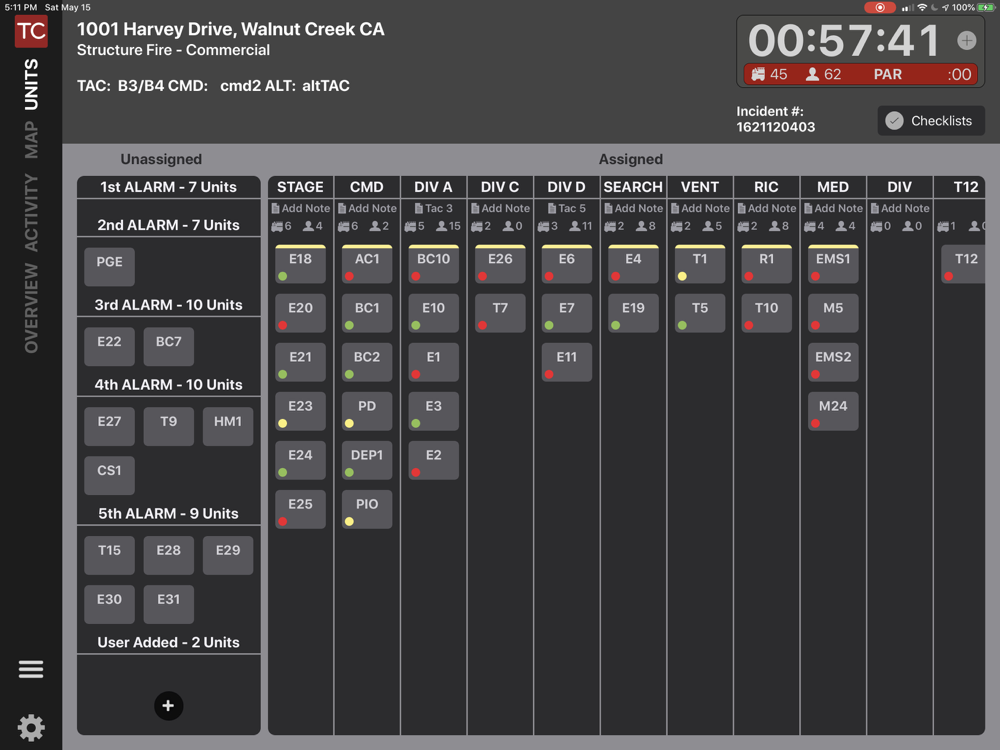Open the hamburger menu icon

(31, 669)
